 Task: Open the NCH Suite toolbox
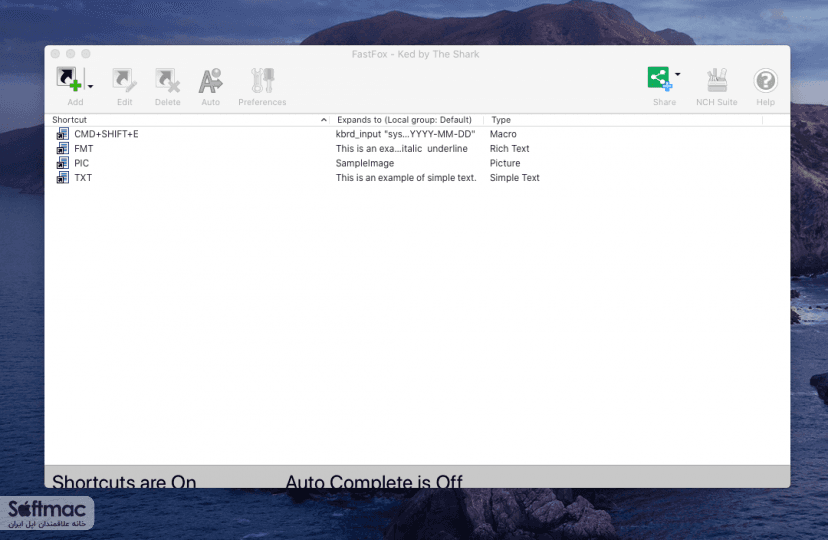click(x=717, y=80)
